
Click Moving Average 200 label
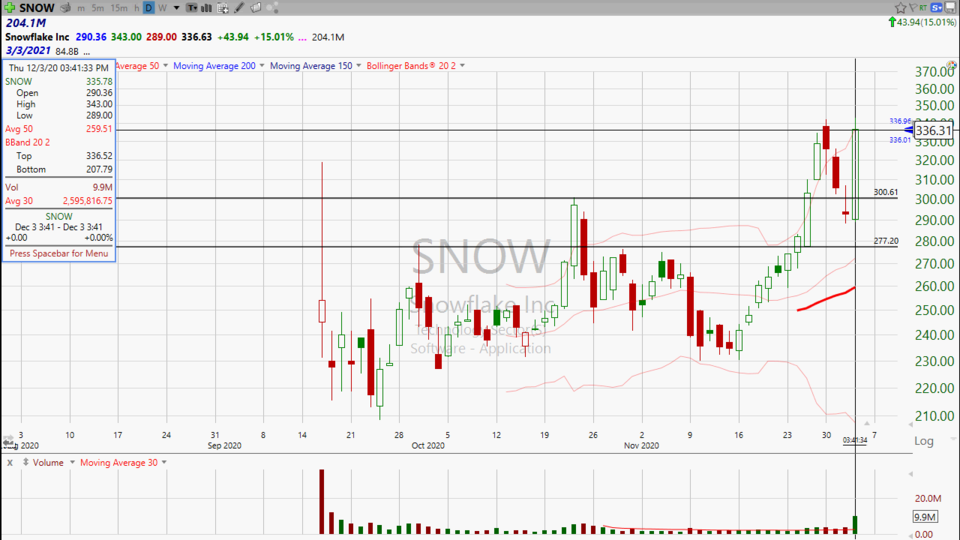coord(214,66)
